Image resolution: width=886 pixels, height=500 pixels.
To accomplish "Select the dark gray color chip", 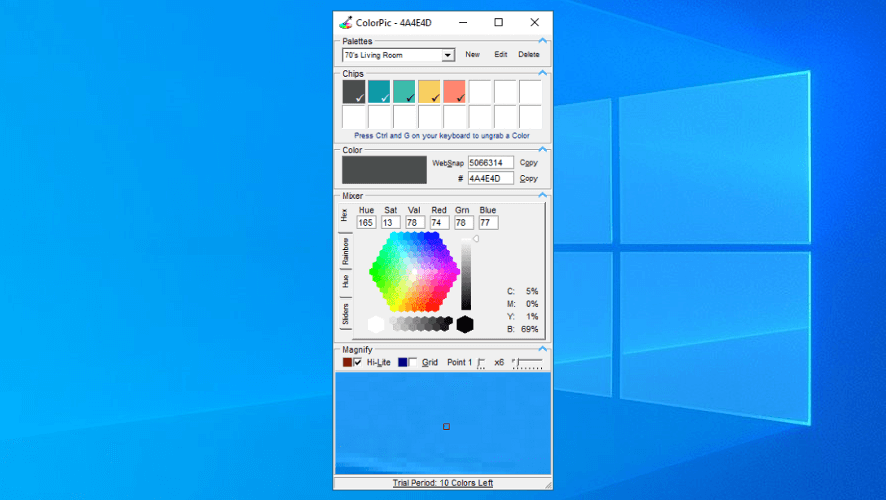I will (354, 92).
